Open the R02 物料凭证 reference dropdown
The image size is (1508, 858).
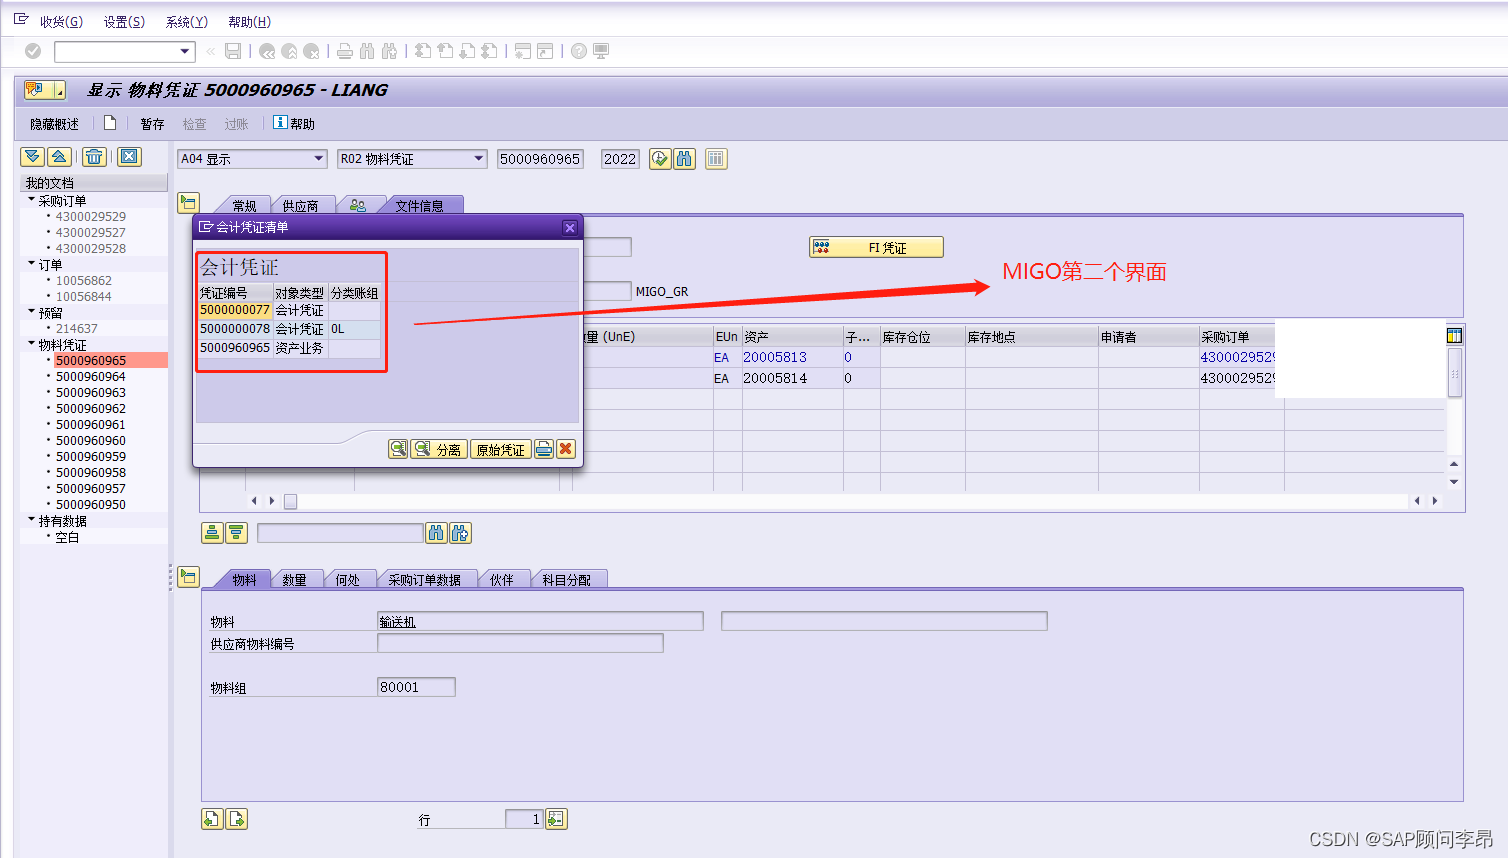(479, 159)
